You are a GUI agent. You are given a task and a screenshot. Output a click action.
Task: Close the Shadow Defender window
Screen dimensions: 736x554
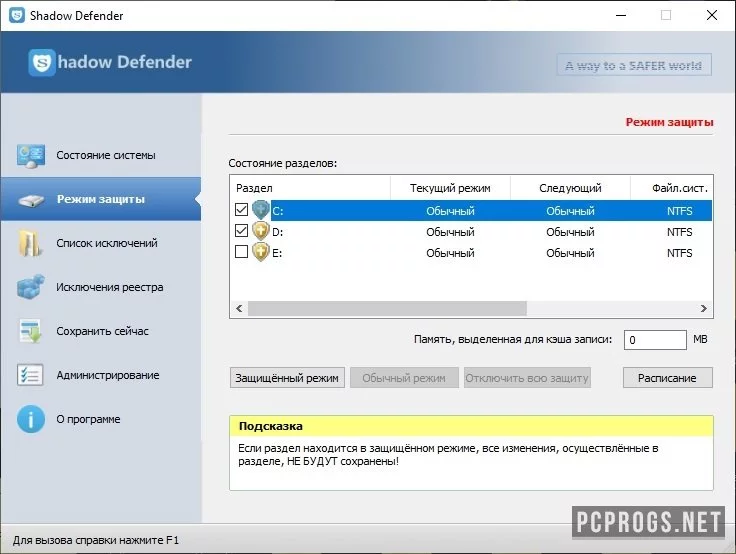712,15
